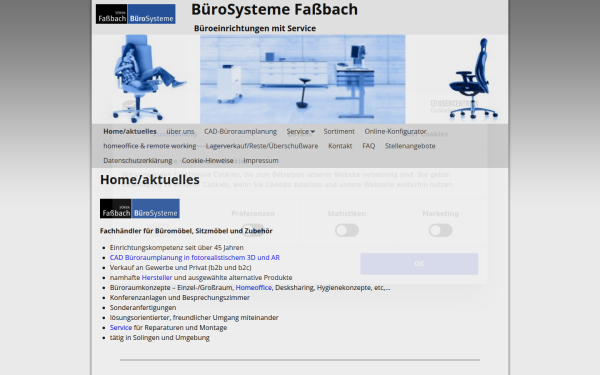Screen dimensions: 600x375
Task: Open Lagerverkauf/Reste/Überschußware menu item
Action: point(262,146)
